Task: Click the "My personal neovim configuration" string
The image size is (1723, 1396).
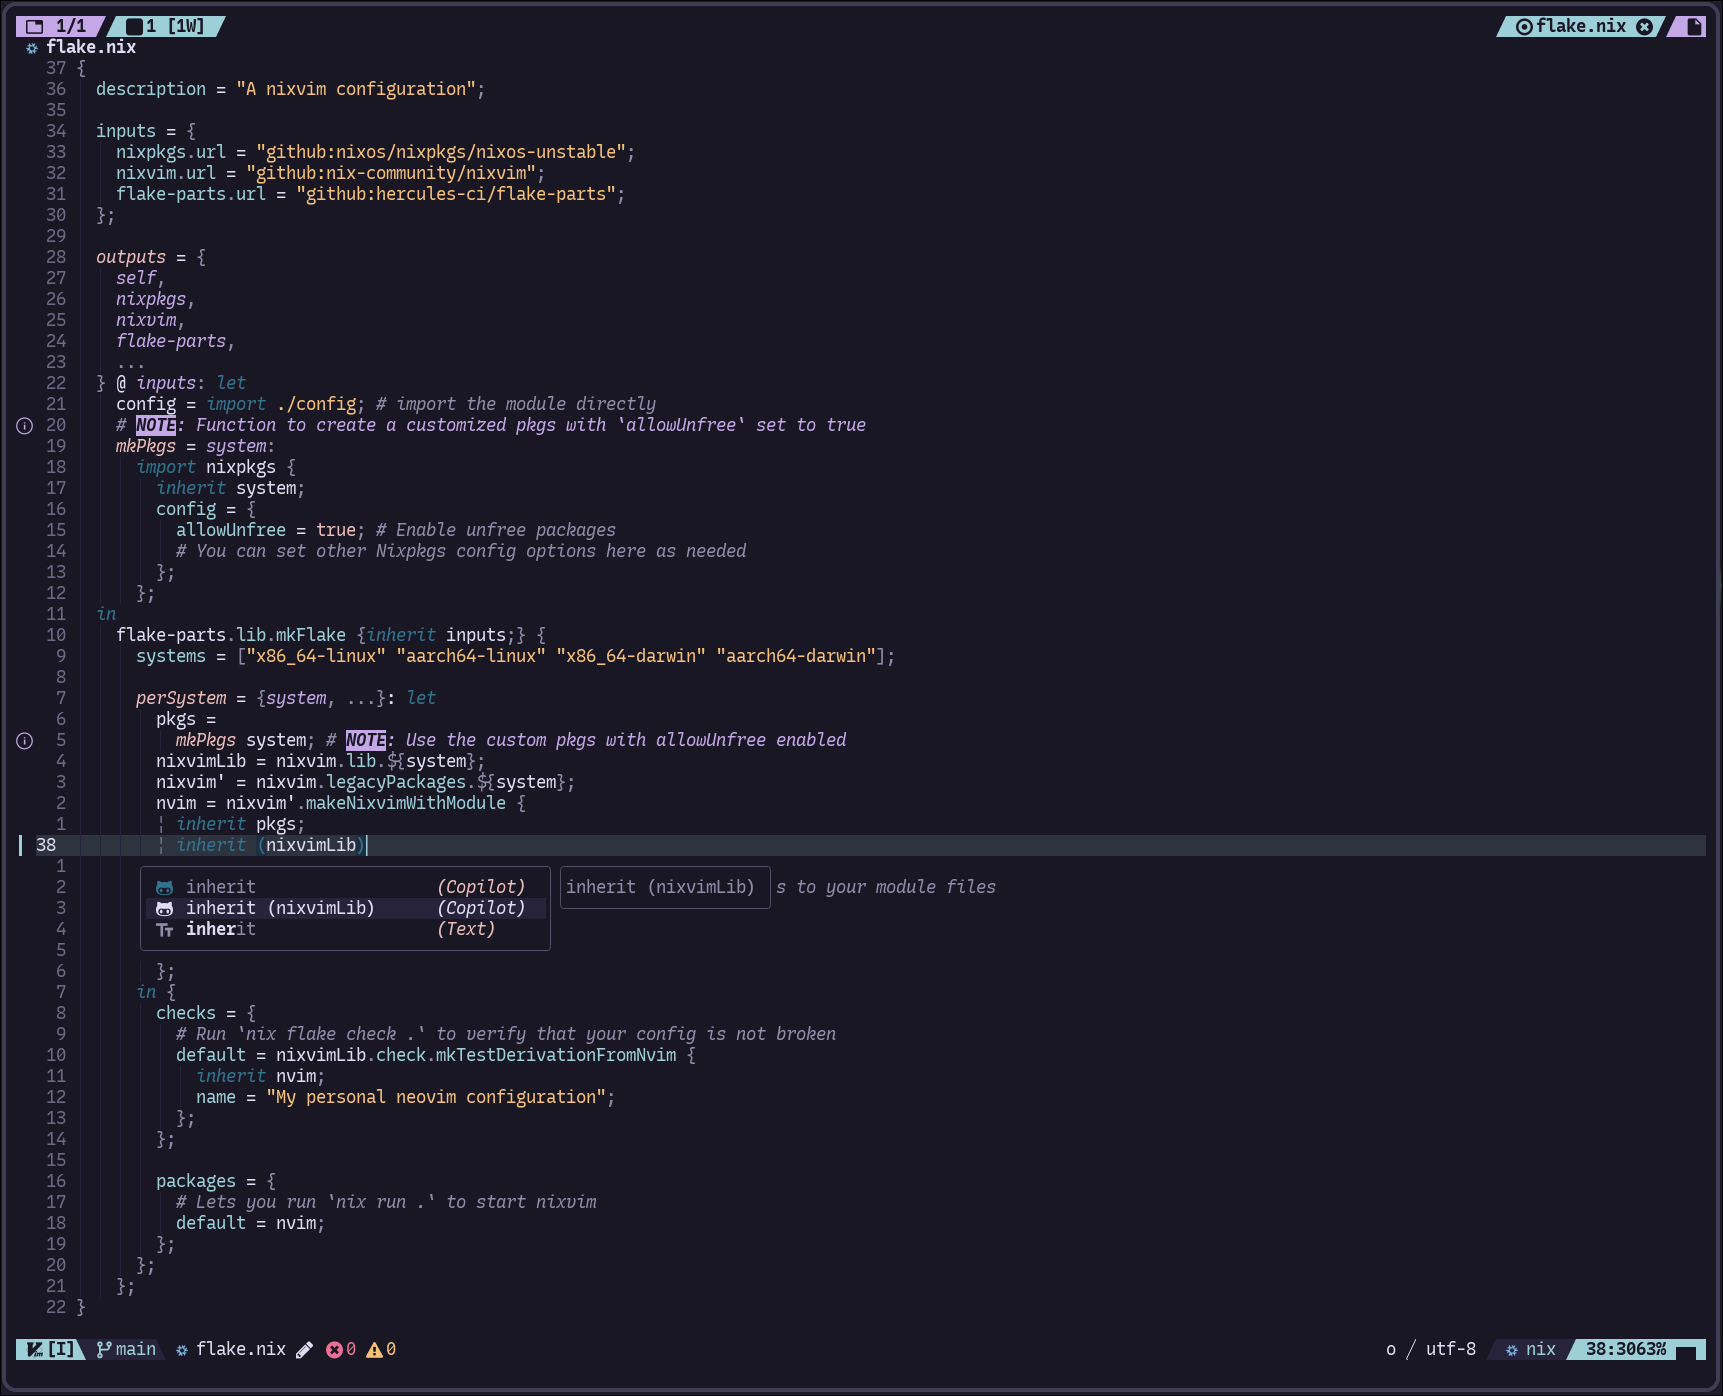Action: coord(436,1097)
